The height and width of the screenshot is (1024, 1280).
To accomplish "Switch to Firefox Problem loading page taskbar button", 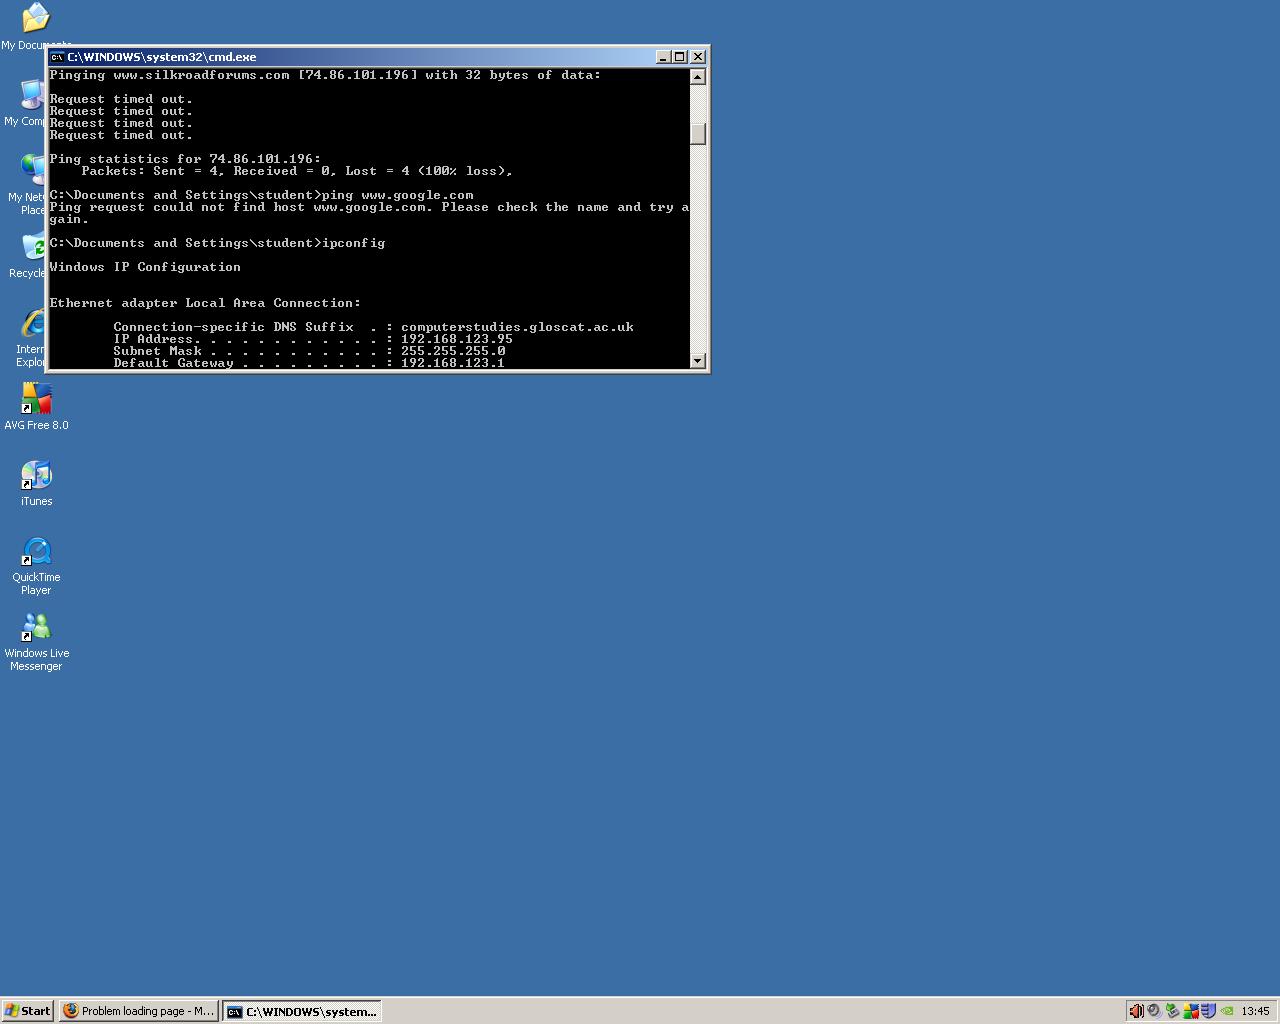I will click(139, 1011).
